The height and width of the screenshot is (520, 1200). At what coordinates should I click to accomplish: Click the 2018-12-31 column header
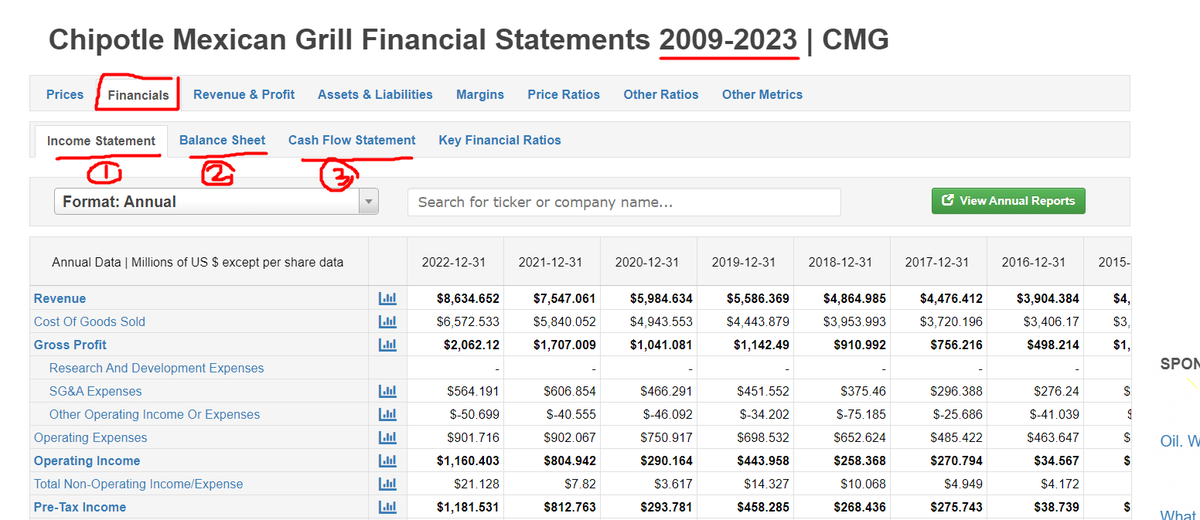point(840,262)
